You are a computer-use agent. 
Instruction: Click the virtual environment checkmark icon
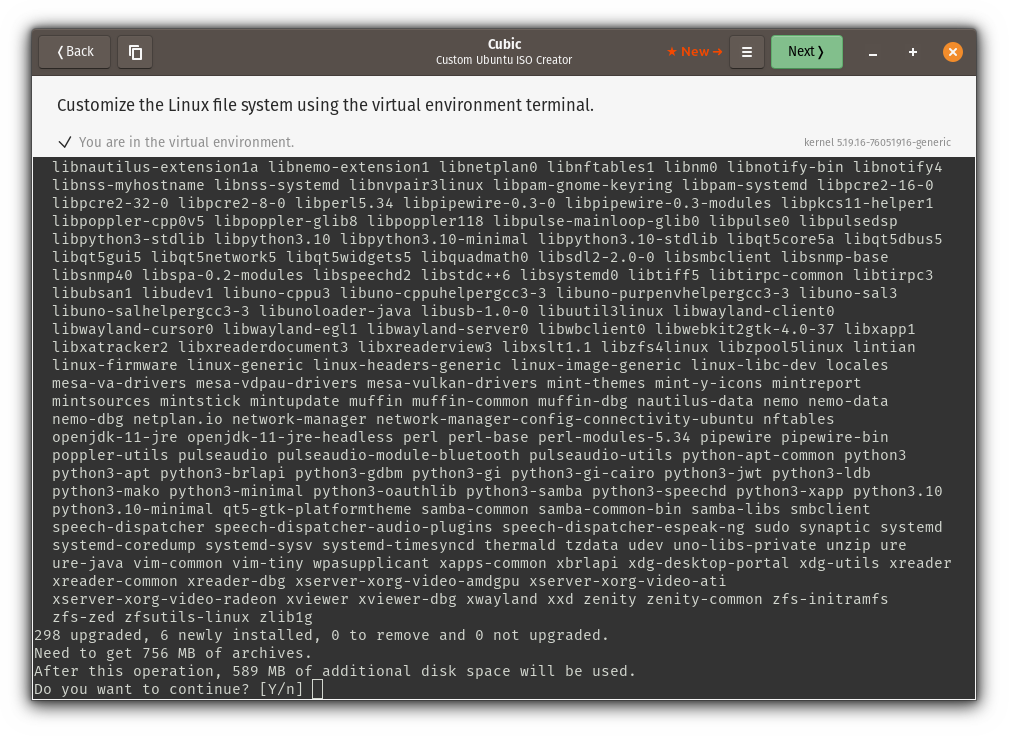(x=65, y=142)
